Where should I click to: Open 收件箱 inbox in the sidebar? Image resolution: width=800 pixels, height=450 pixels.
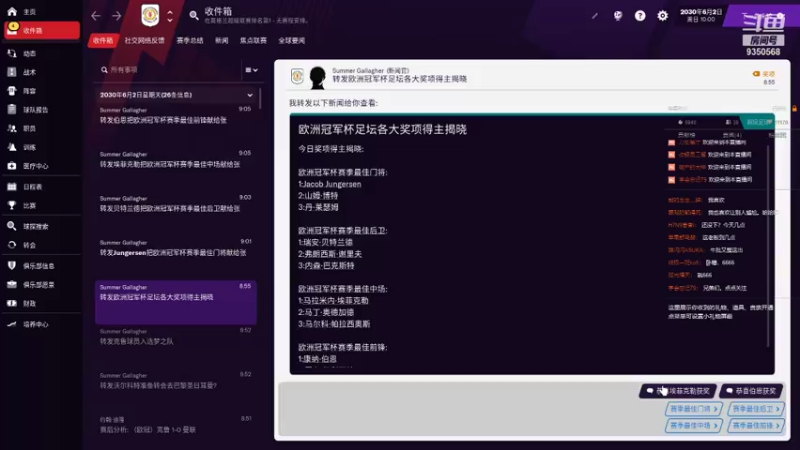(42, 30)
